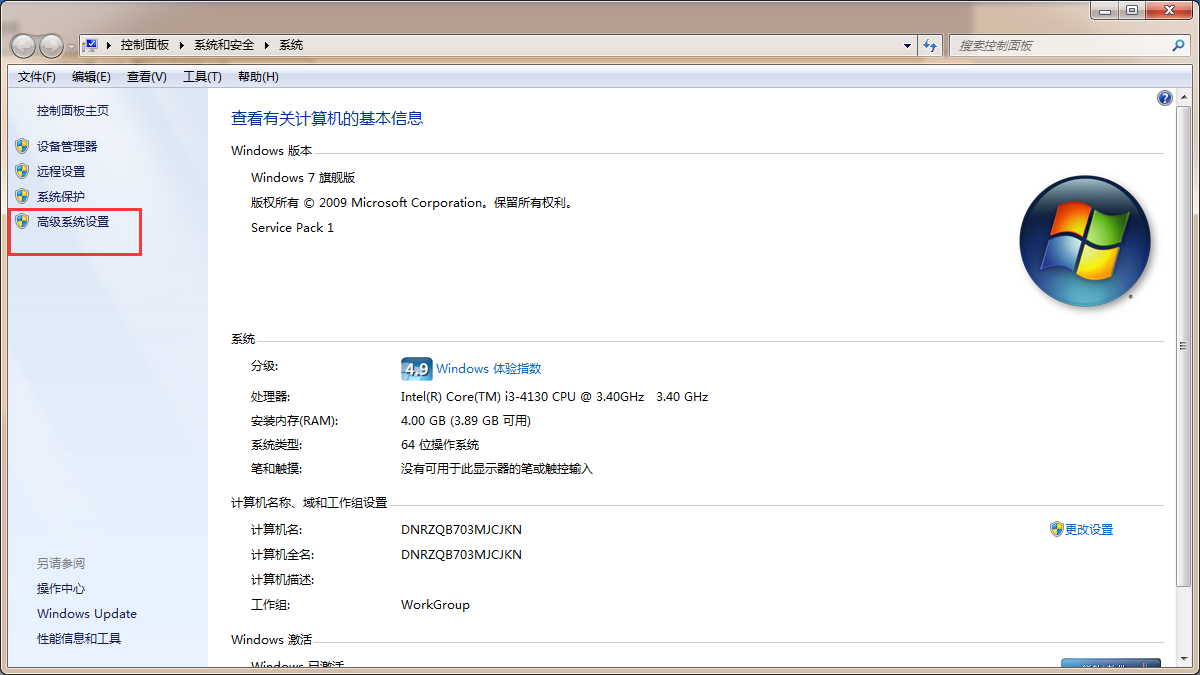Open the Windows 体验指数 link
This screenshot has height=675, width=1200.
[488, 369]
